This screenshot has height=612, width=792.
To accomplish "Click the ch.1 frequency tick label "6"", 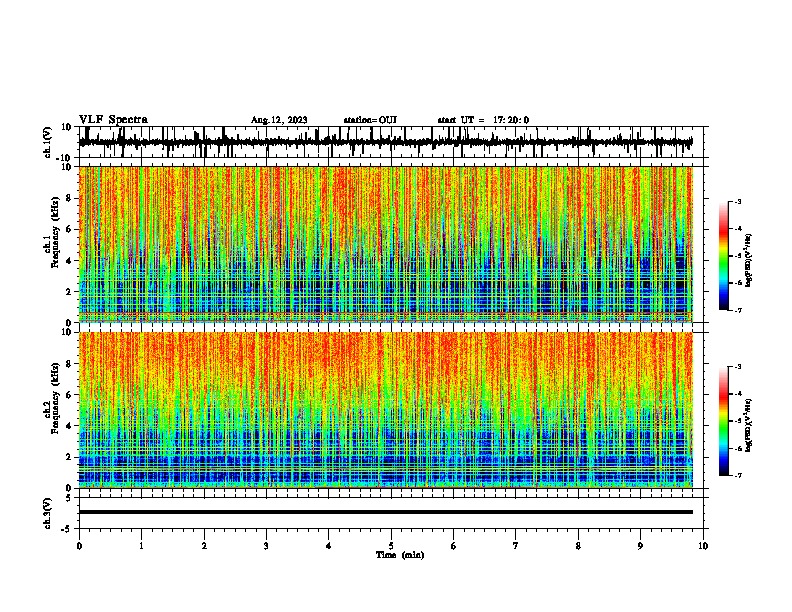I will (69, 229).
